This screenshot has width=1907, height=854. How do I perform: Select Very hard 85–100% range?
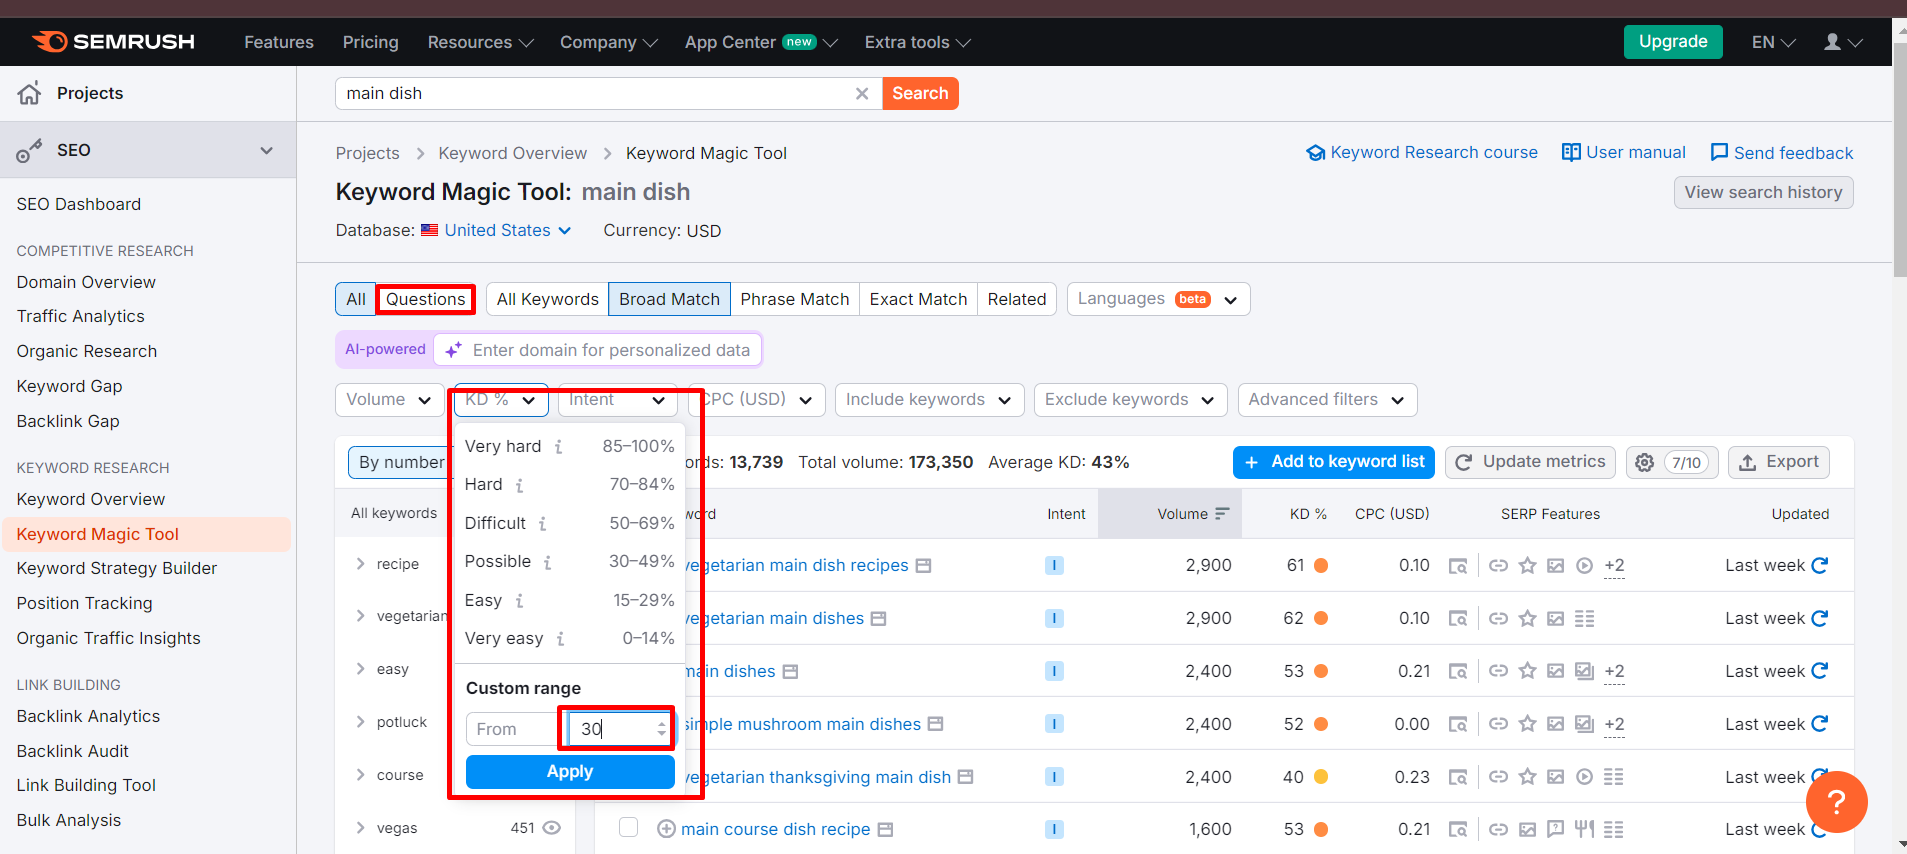click(x=569, y=446)
